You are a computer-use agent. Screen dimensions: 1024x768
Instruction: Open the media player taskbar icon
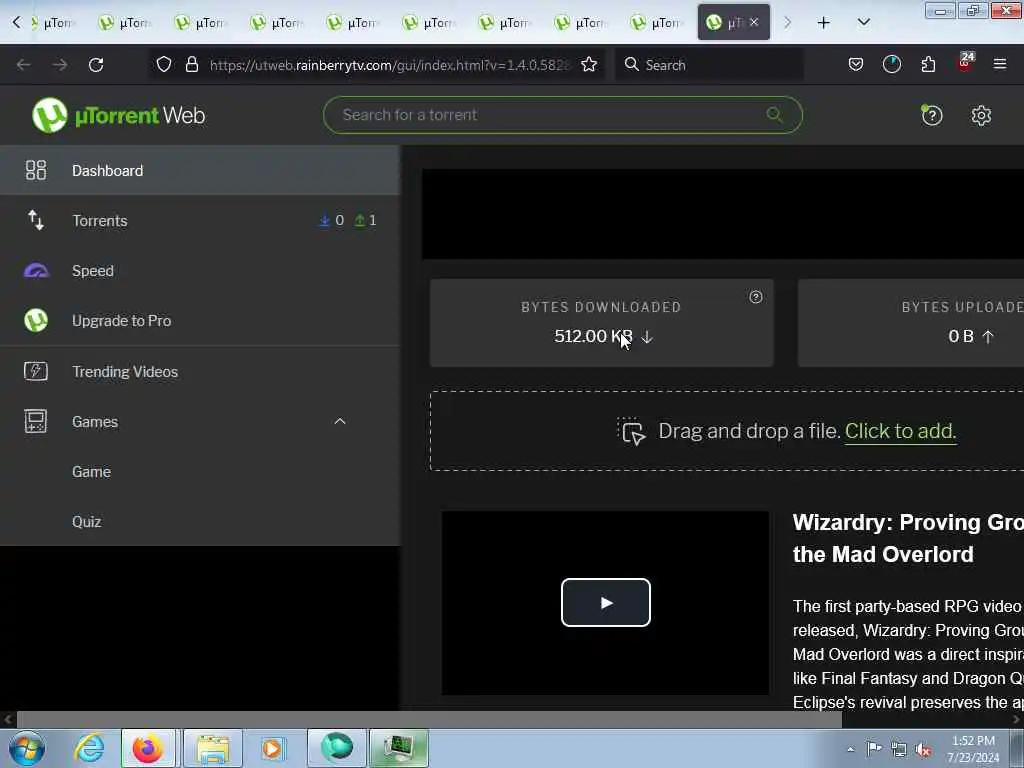[x=272, y=748]
